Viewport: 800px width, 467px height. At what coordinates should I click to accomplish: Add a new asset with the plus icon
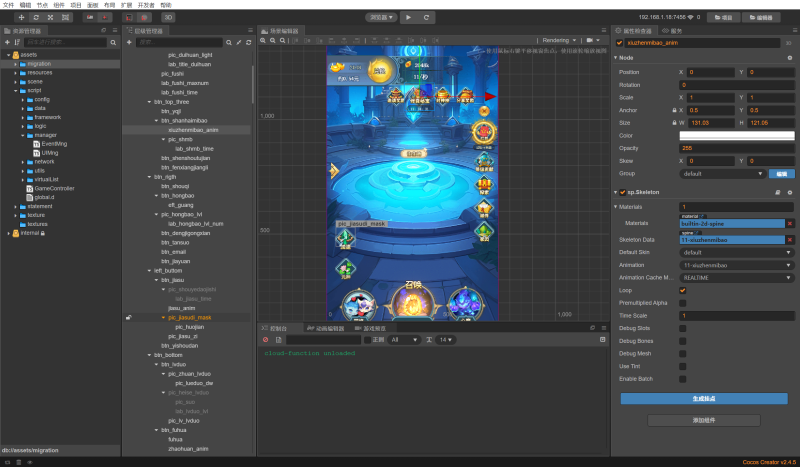tap(7, 42)
